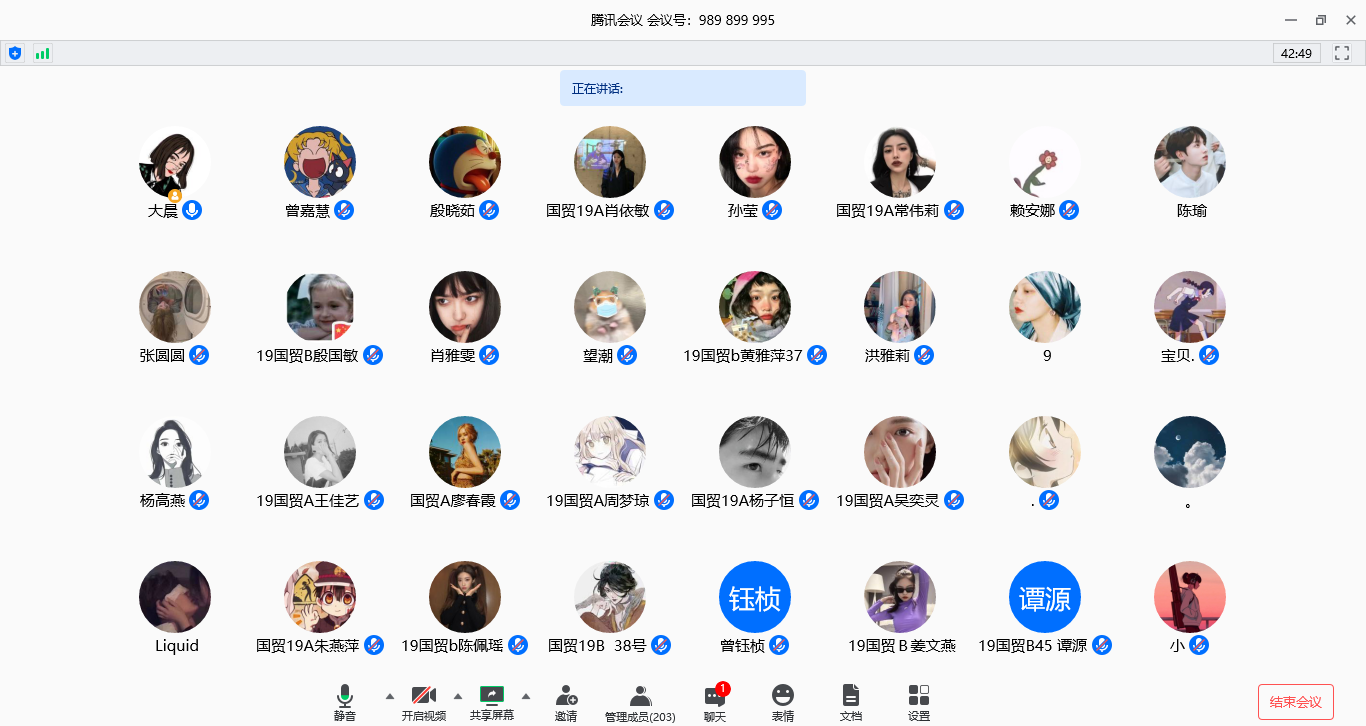Image resolution: width=1366 pixels, height=726 pixels.
Task: Click the red 结束会议 end meeting button
Action: [1295, 702]
